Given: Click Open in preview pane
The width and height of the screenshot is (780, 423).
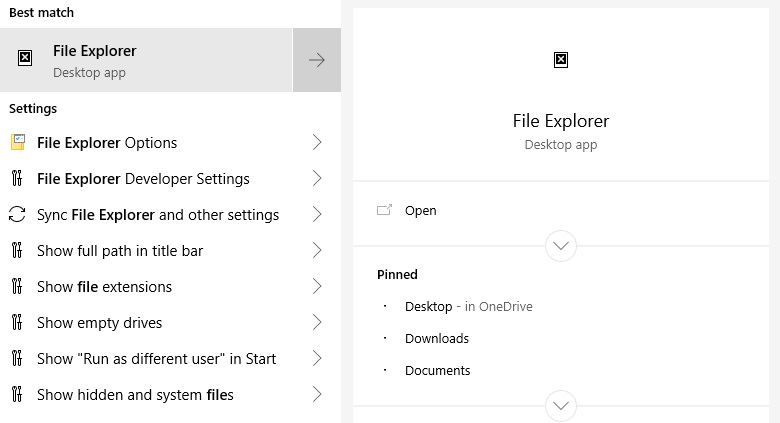Looking at the screenshot, I should tap(420, 211).
